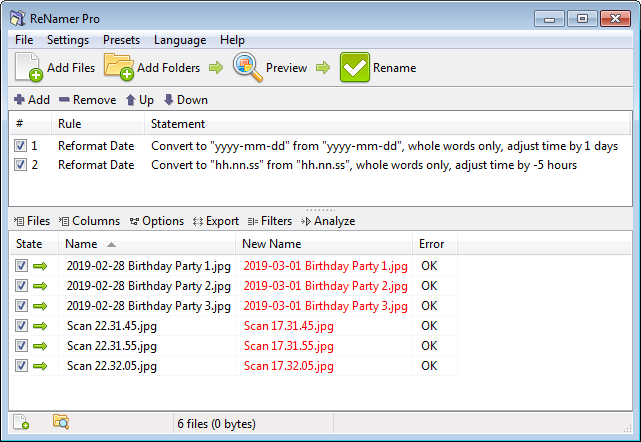Click green arrow state icon for Scan 22.31.45.jpg
The width and height of the screenshot is (641, 442).
(40, 326)
